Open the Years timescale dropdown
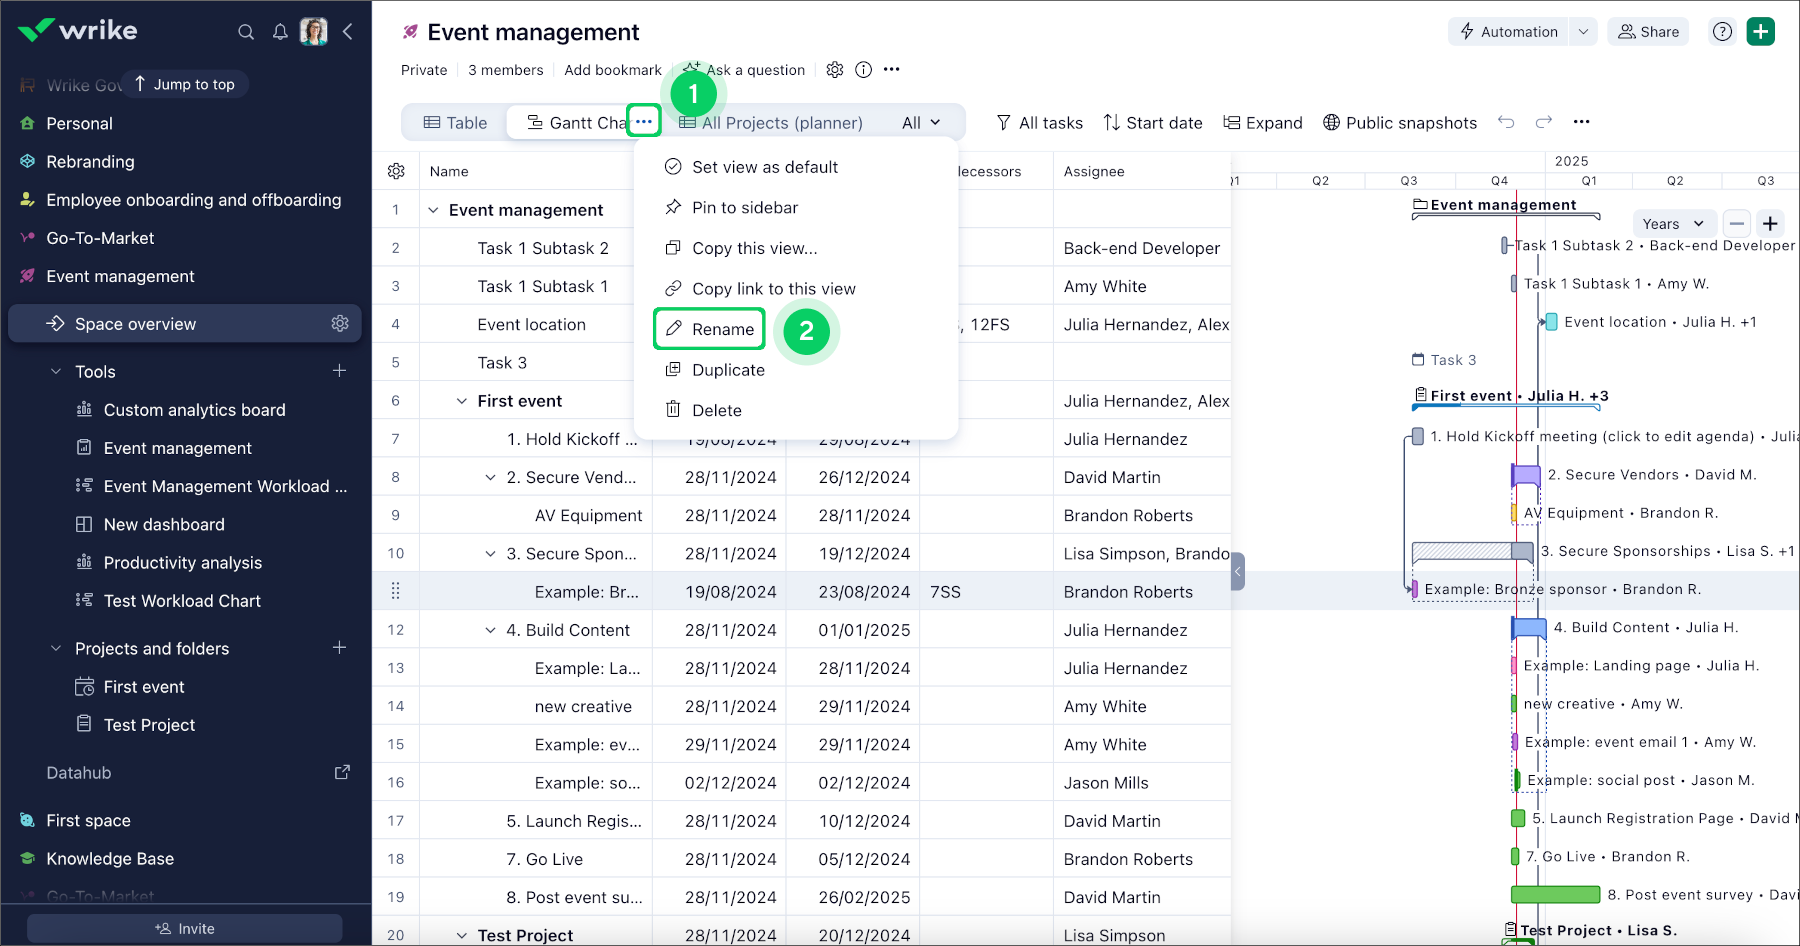The height and width of the screenshot is (946, 1800). [x=1673, y=224]
